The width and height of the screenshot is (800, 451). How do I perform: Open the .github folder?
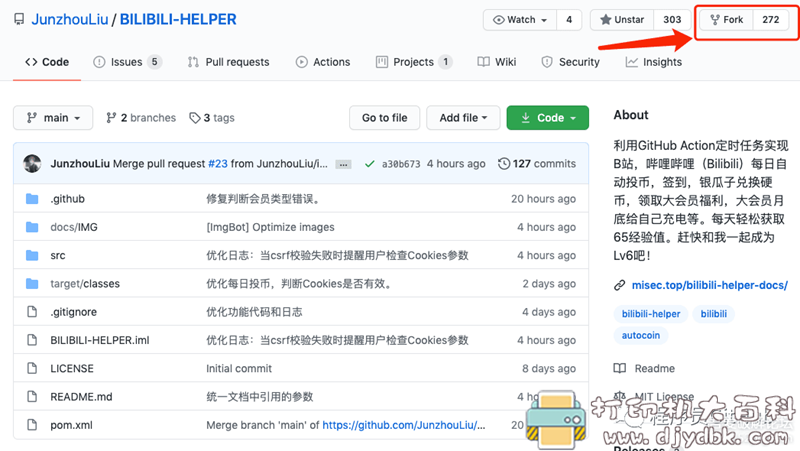pos(67,199)
